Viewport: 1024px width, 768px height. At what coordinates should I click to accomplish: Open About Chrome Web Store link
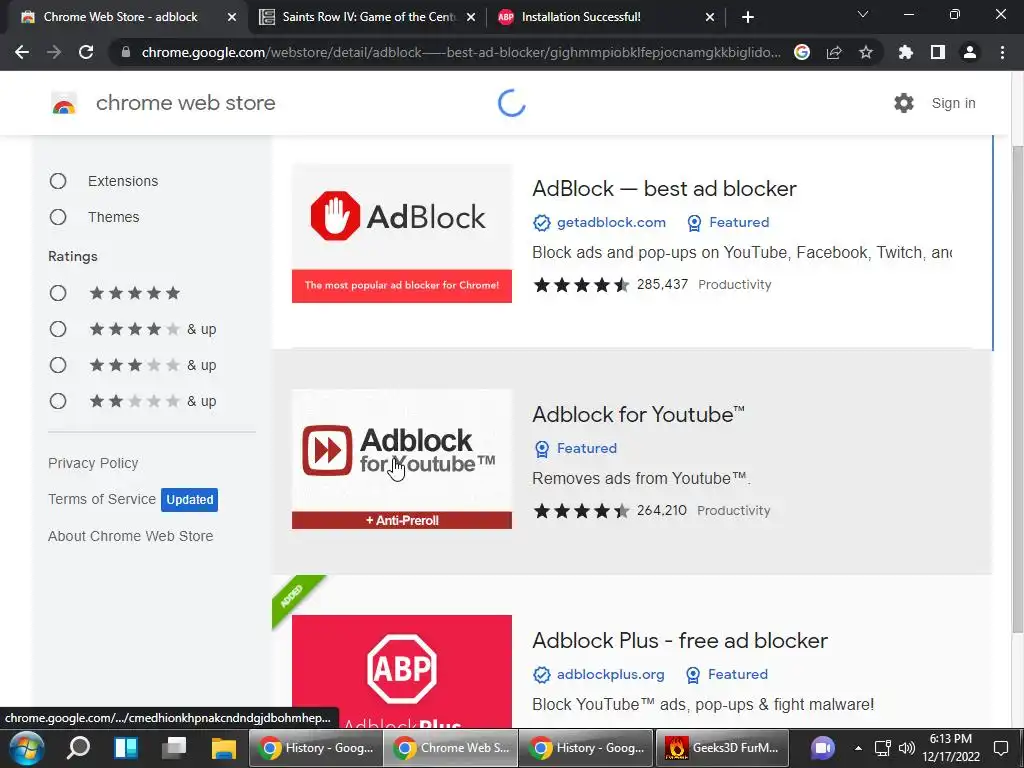(131, 536)
